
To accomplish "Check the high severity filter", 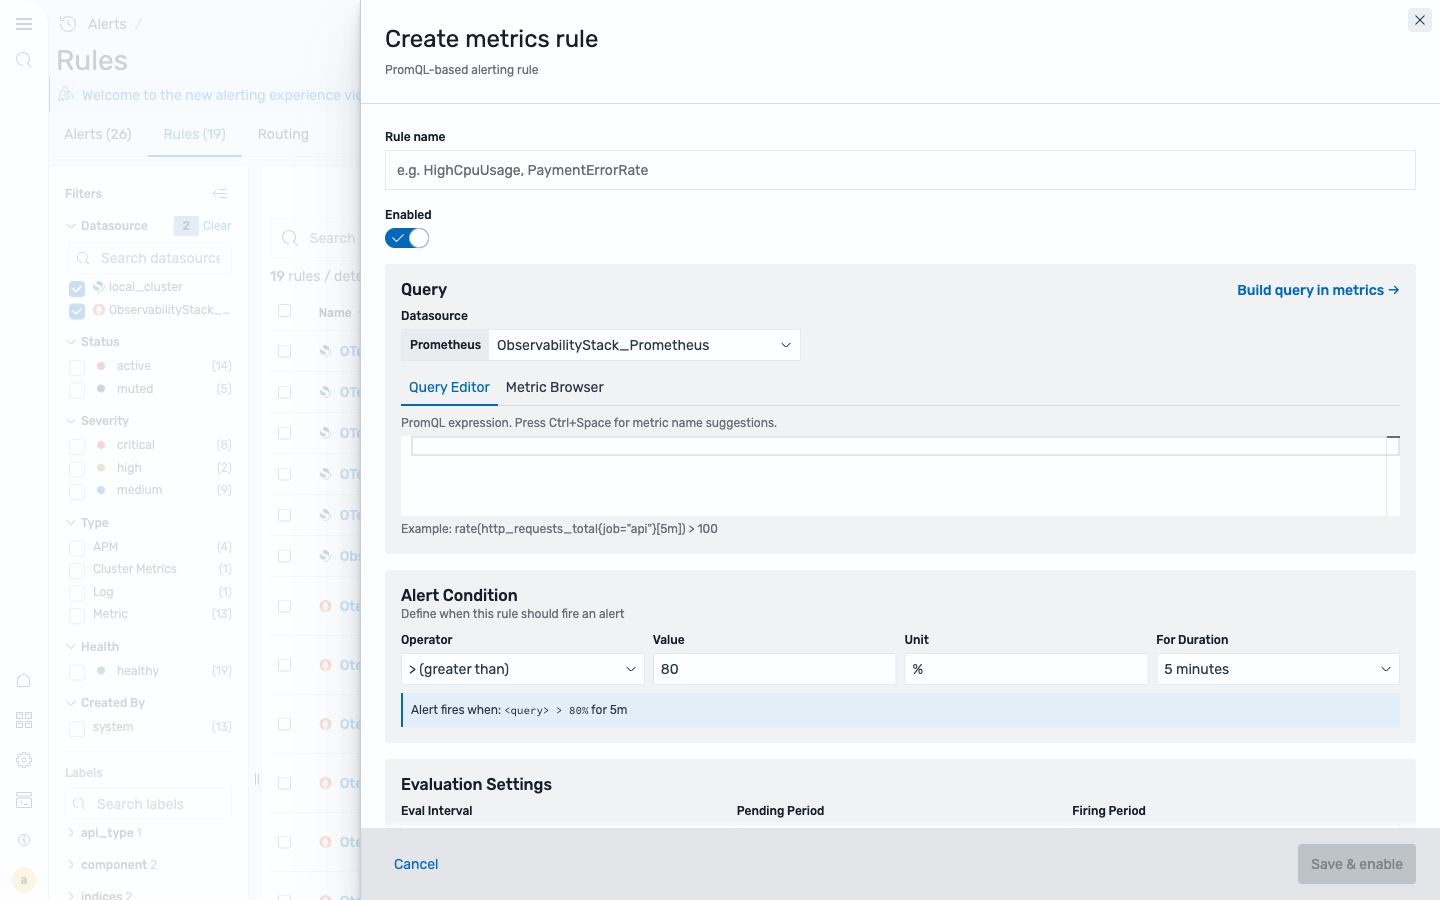I will coord(77,469).
